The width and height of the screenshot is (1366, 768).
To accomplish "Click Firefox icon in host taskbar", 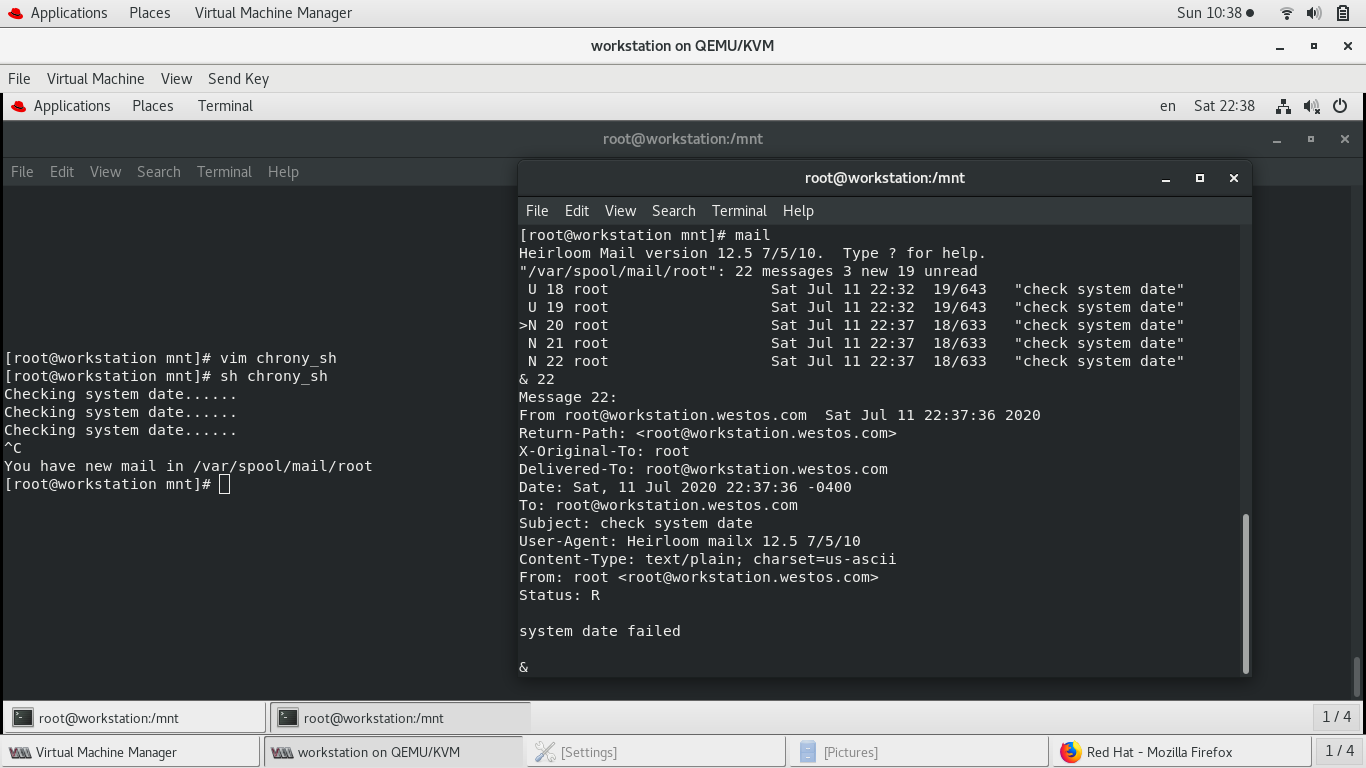I will click(x=1071, y=752).
